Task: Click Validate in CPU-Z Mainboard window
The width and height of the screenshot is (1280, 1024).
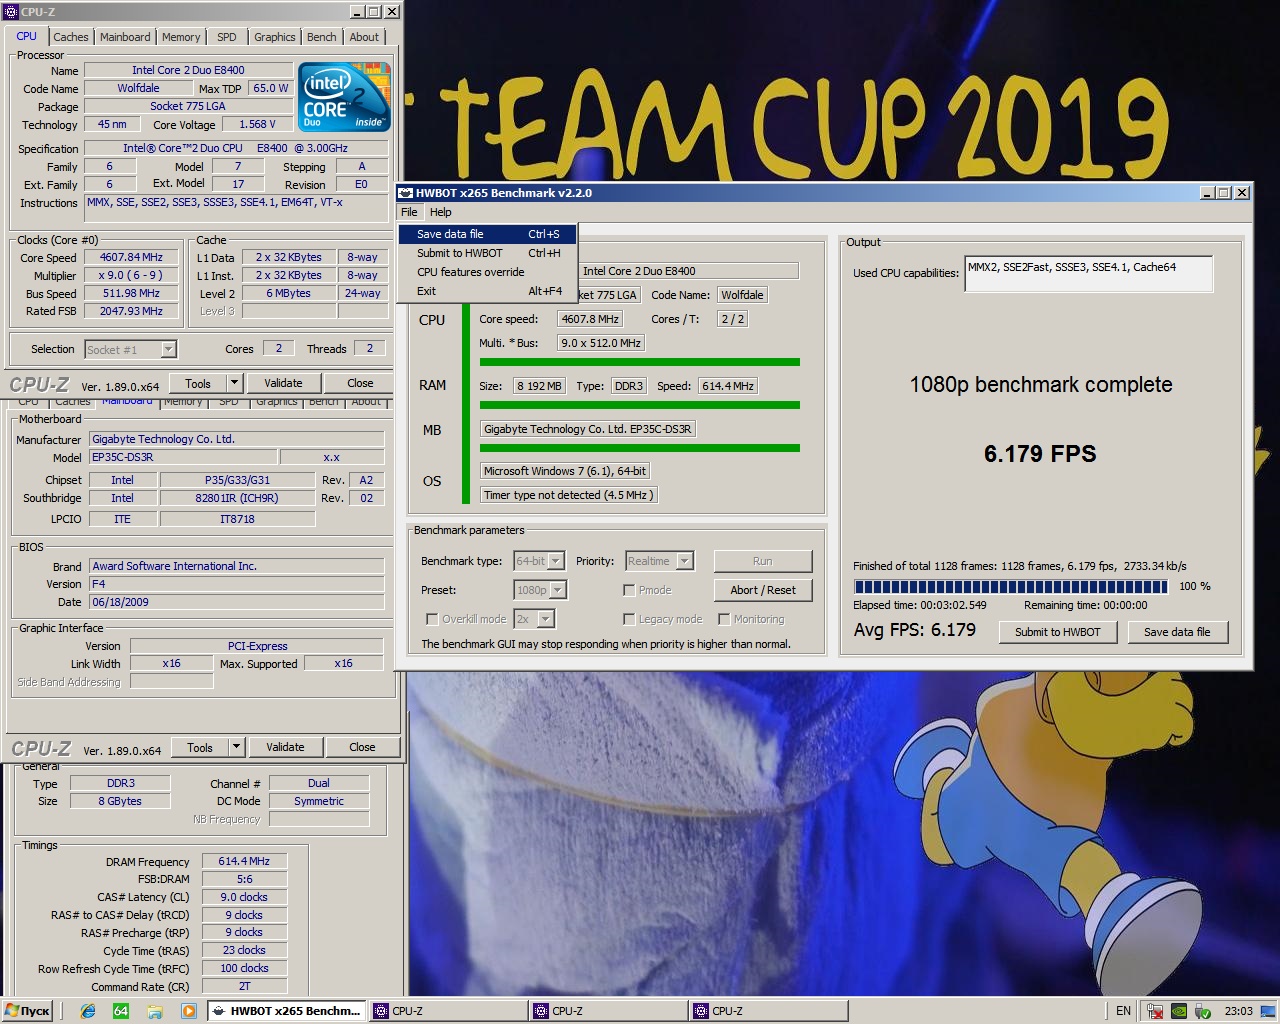Action: tap(285, 747)
